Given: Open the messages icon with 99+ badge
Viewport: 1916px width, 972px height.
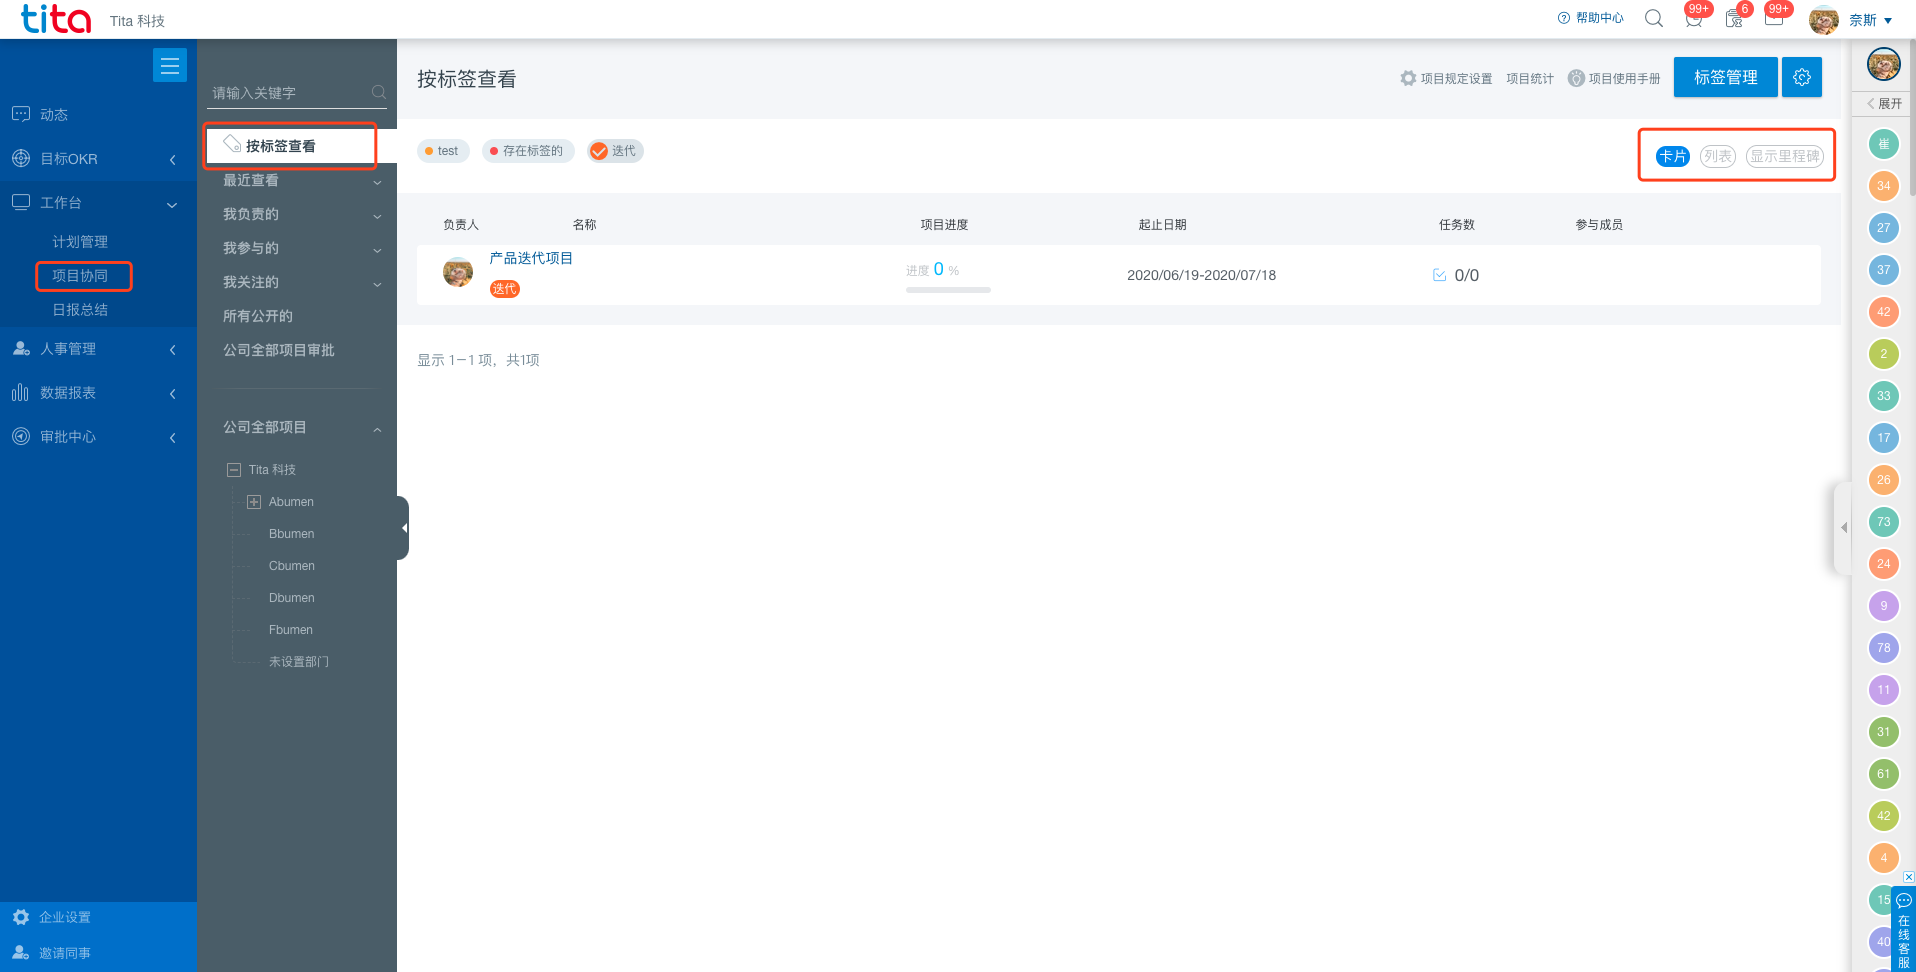Looking at the screenshot, I should click(x=1775, y=17).
